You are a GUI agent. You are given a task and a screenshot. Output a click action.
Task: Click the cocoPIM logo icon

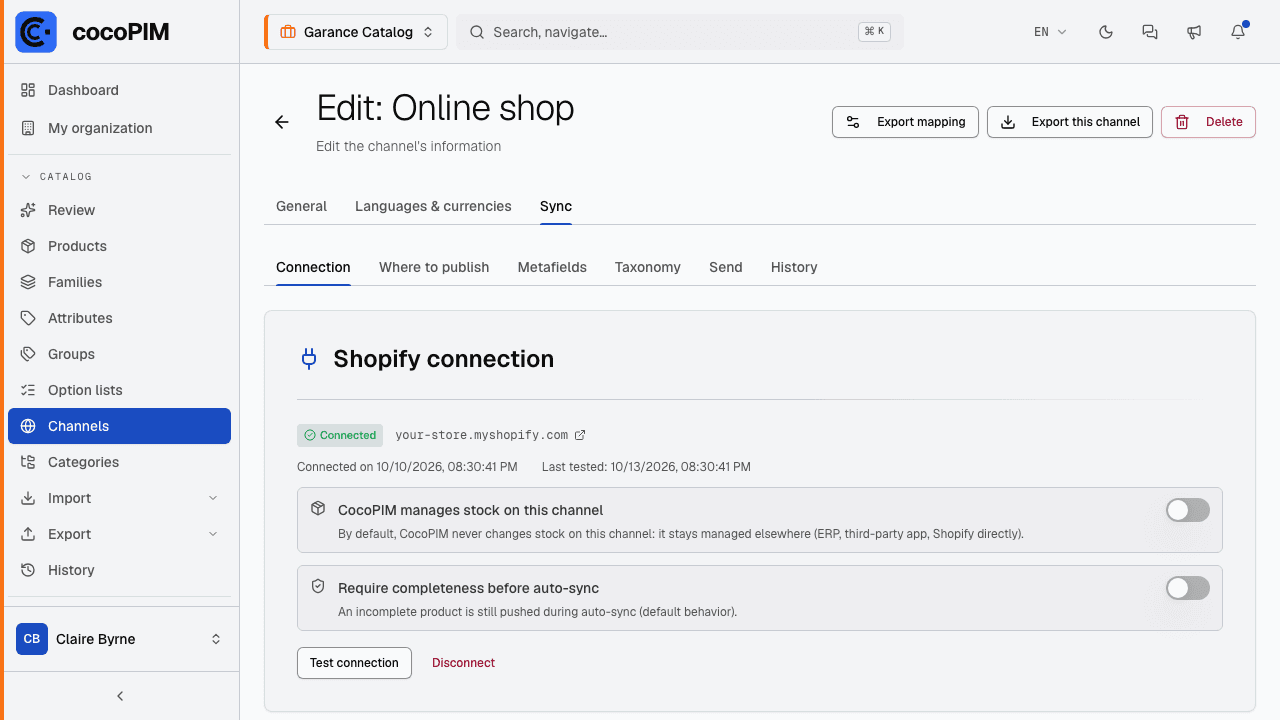pyautogui.click(x=36, y=32)
